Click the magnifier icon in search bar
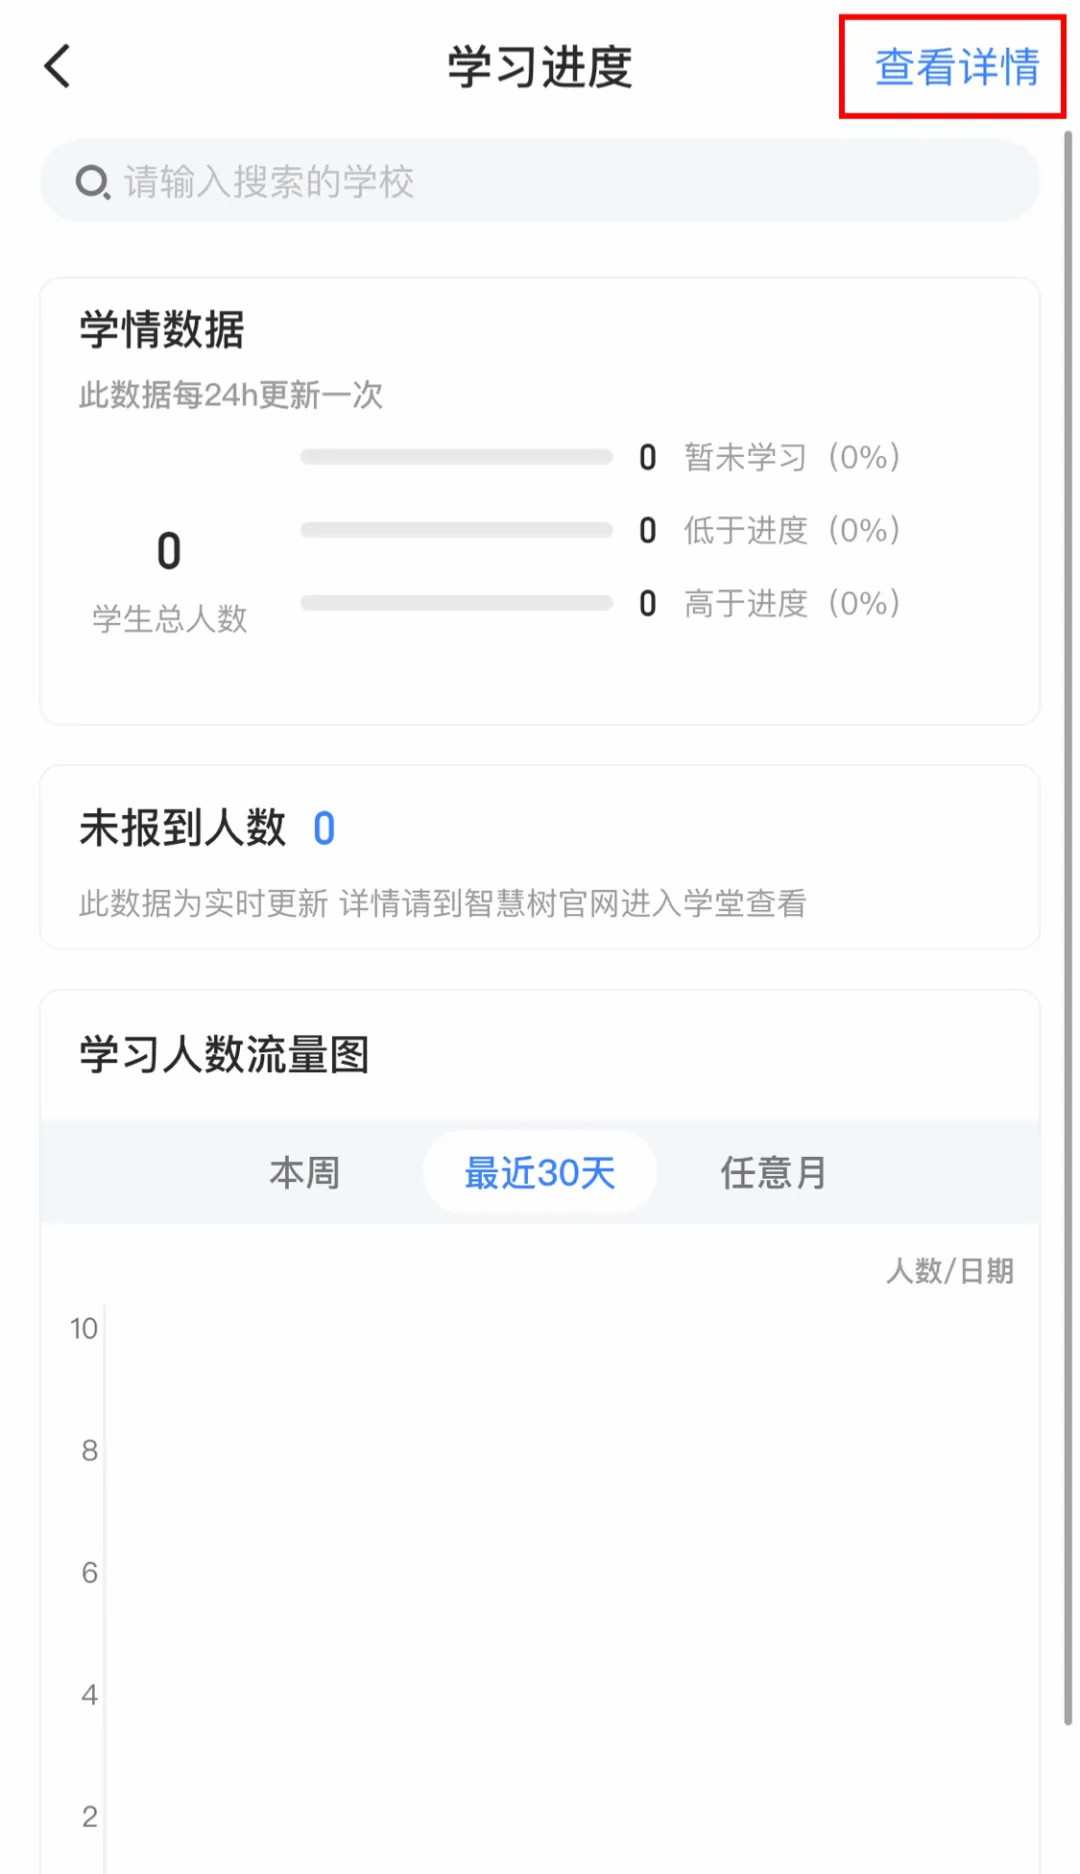Screen dimensions: 1080x1874 tap(91, 181)
